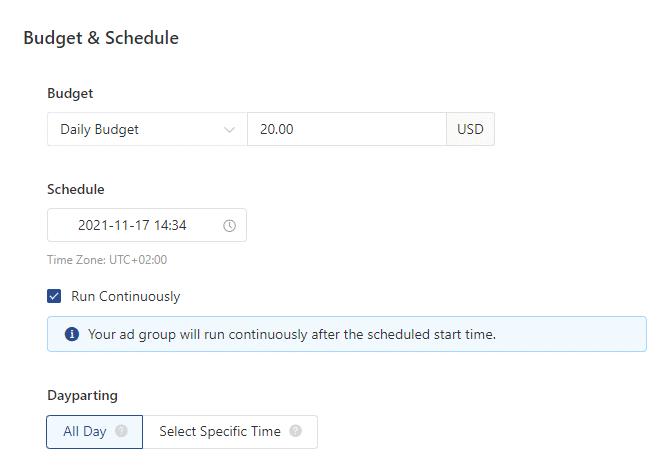Click the help icon beside All Day
Image resolution: width=666 pixels, height=475 pixels.
click(121, 432)
